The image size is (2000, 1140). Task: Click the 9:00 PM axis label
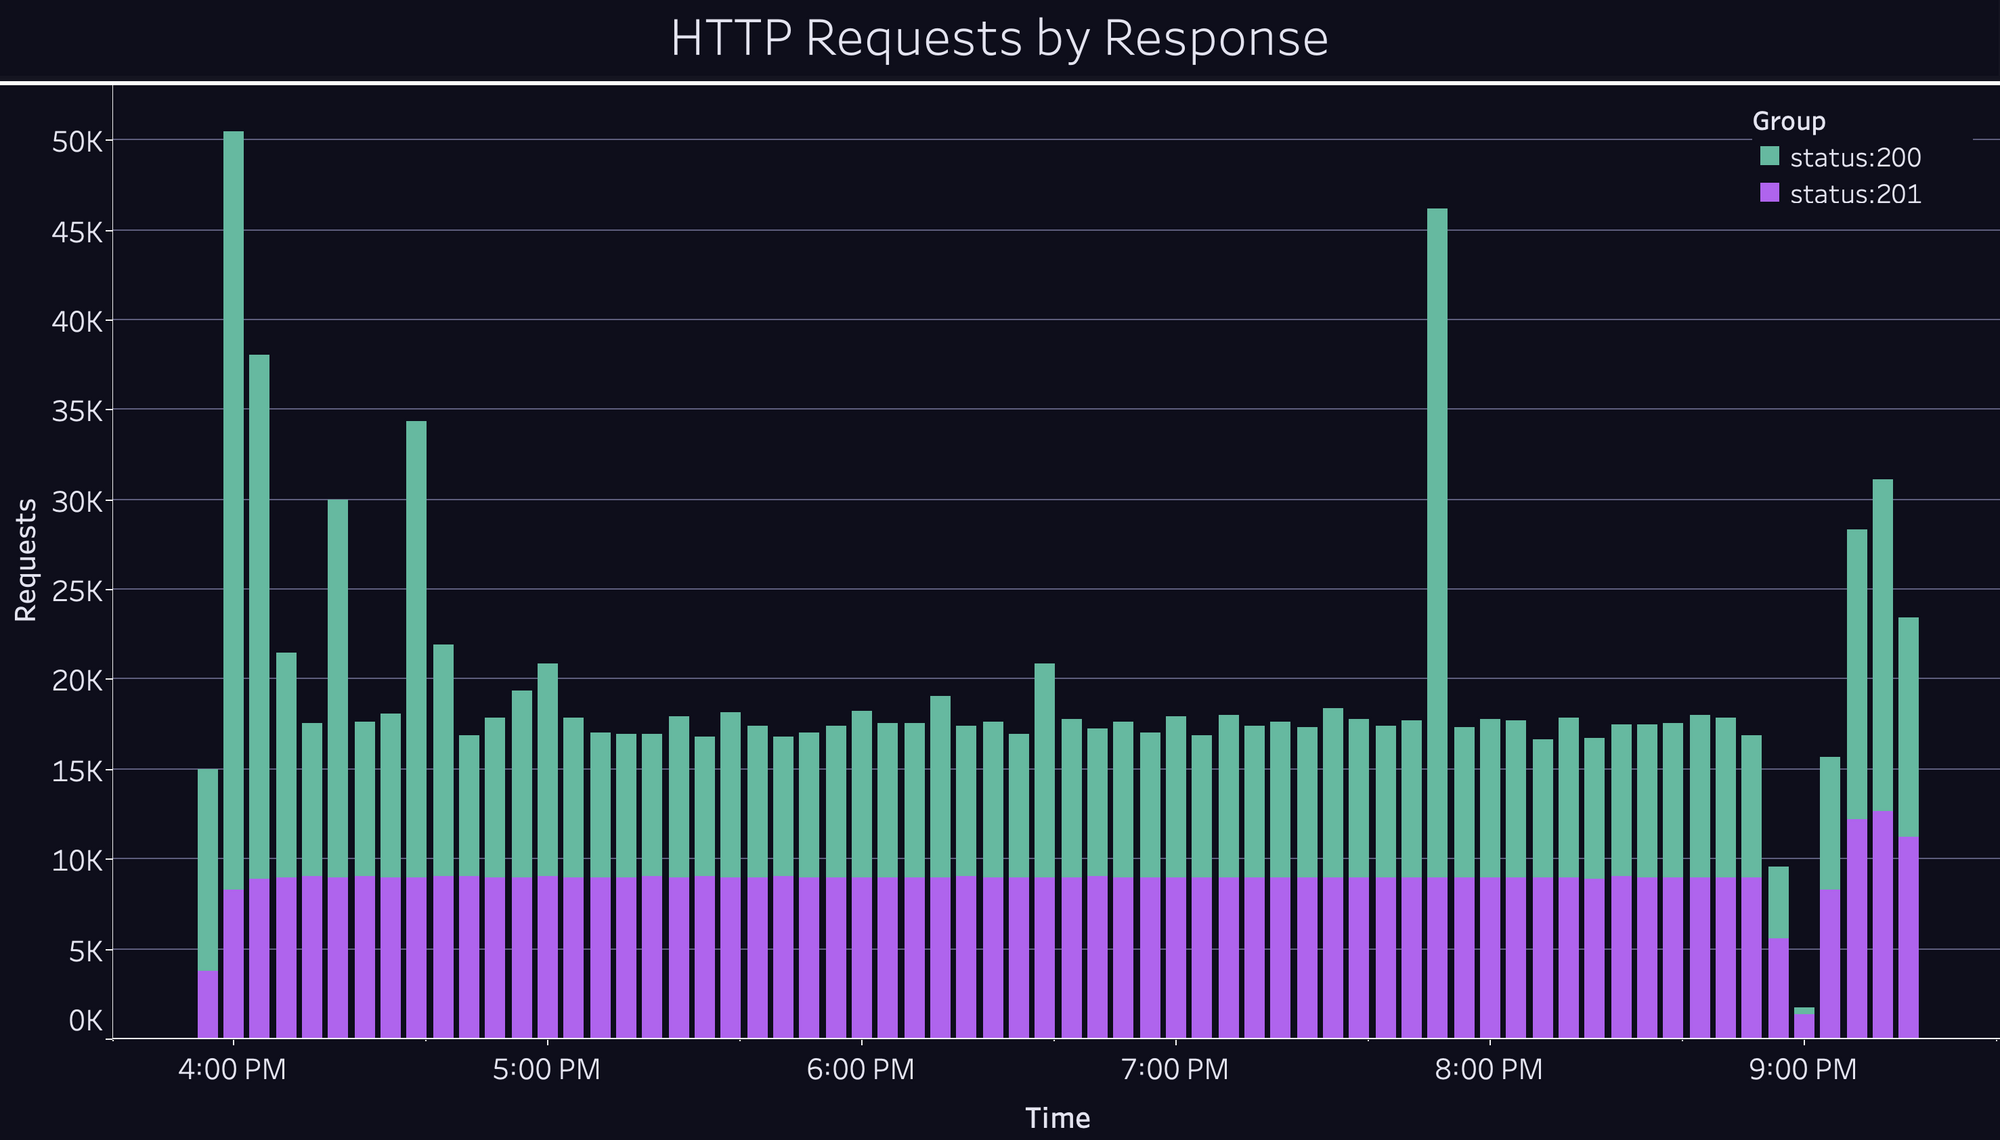[1803, 1070]
